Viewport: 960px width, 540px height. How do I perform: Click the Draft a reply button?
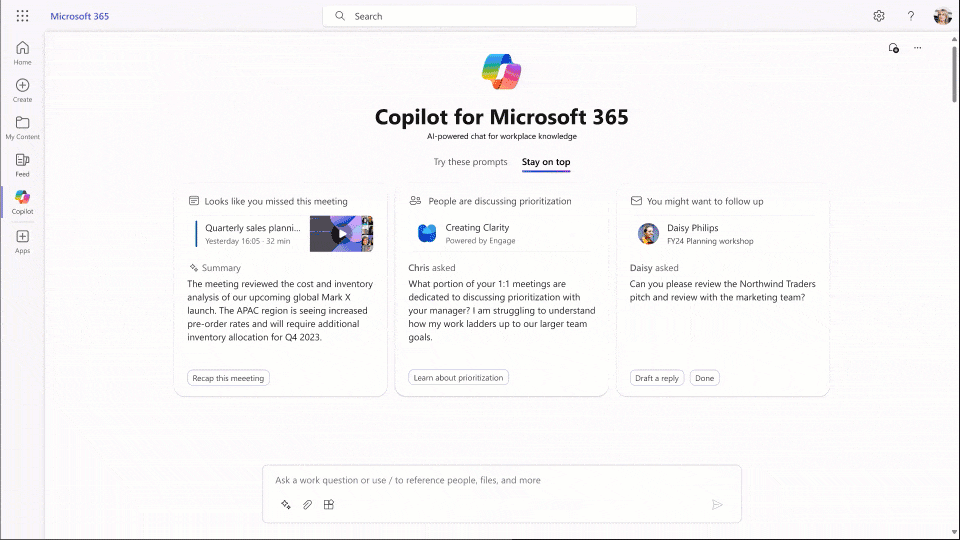pos(657,378)
